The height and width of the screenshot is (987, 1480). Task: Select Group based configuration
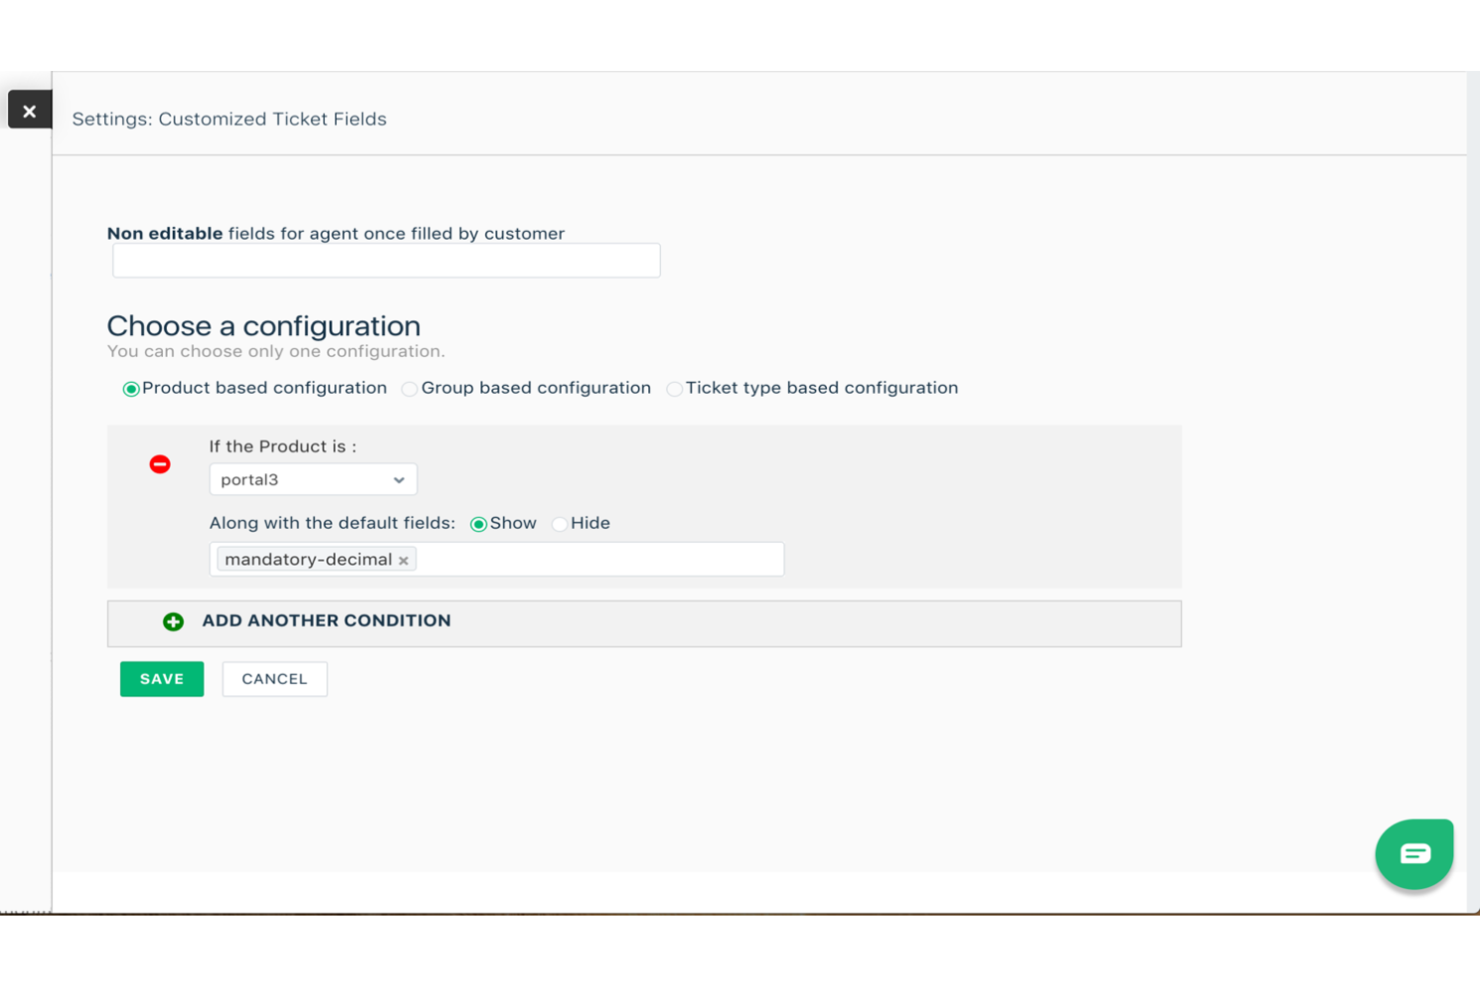[x=409, y=389]
